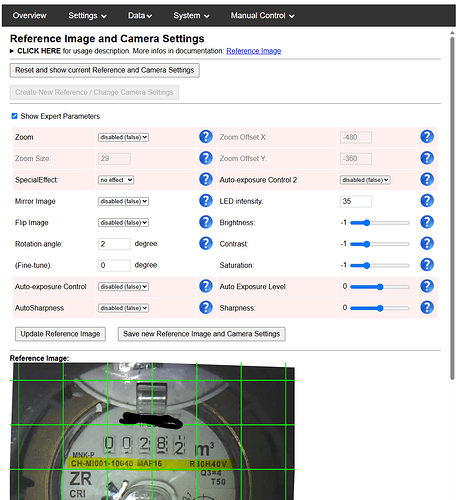
Task: Follow the Reference Image documentation link
Action: pyautogui.click(x=254, y=51)
